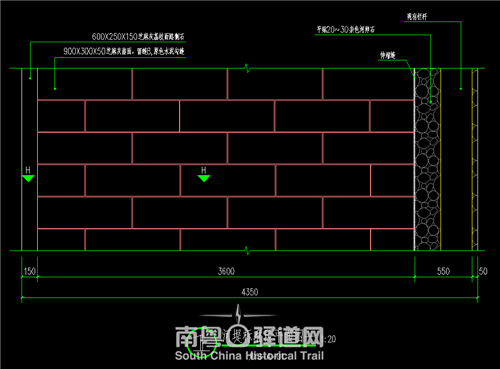
Task: Click the green circle in the title
Action: point(201,342)
